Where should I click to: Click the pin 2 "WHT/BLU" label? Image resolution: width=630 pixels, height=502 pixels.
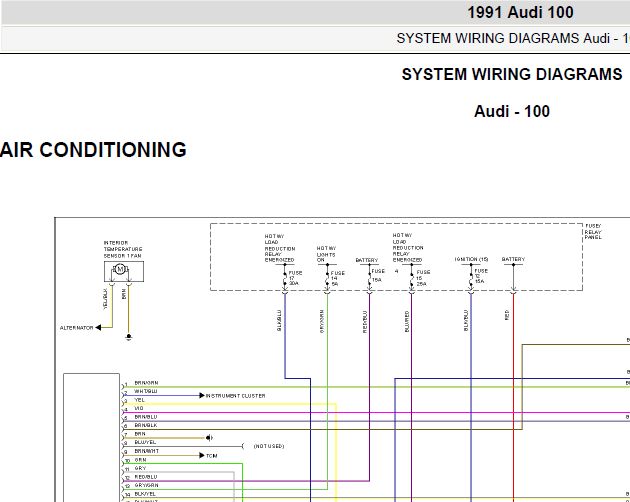[x=145, y=391]
